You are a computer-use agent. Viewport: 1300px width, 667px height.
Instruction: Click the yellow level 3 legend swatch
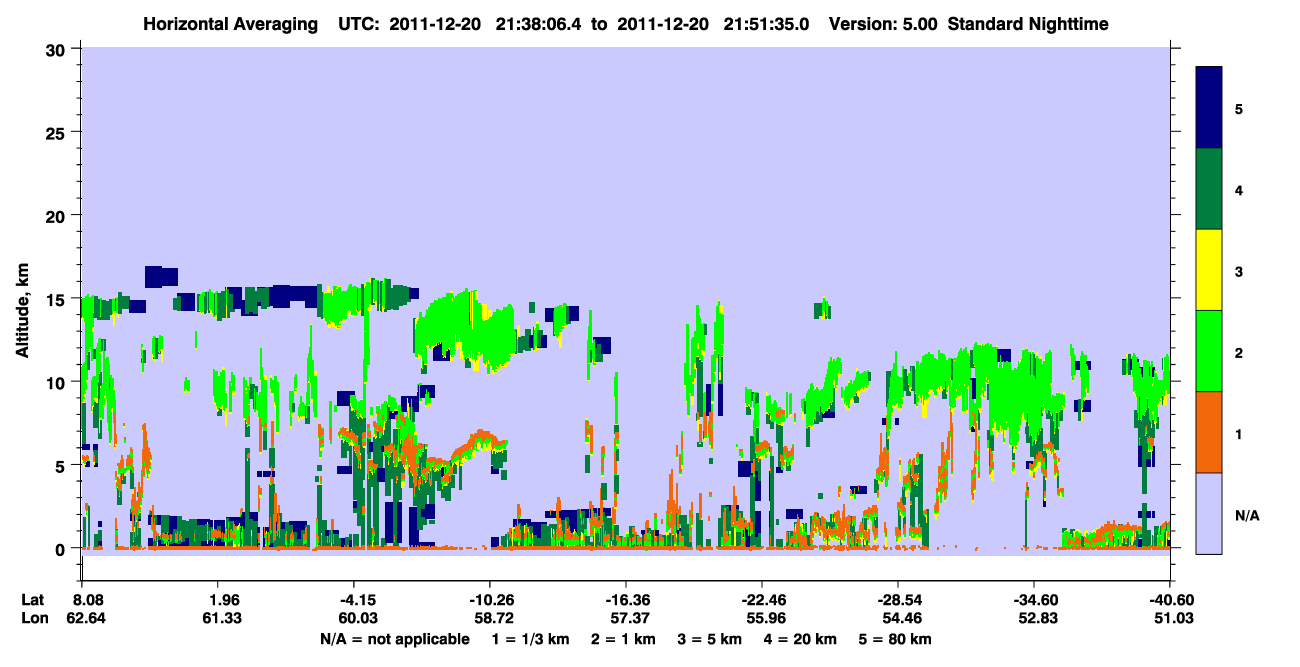pos(1209,270)
